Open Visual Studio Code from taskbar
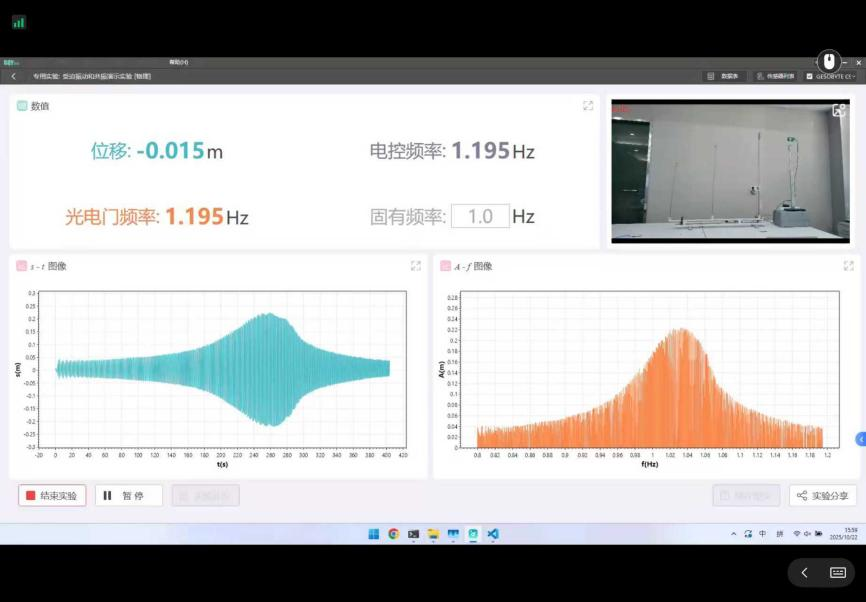The width and height of the screenshot is (866, 602). click(493, 534)
